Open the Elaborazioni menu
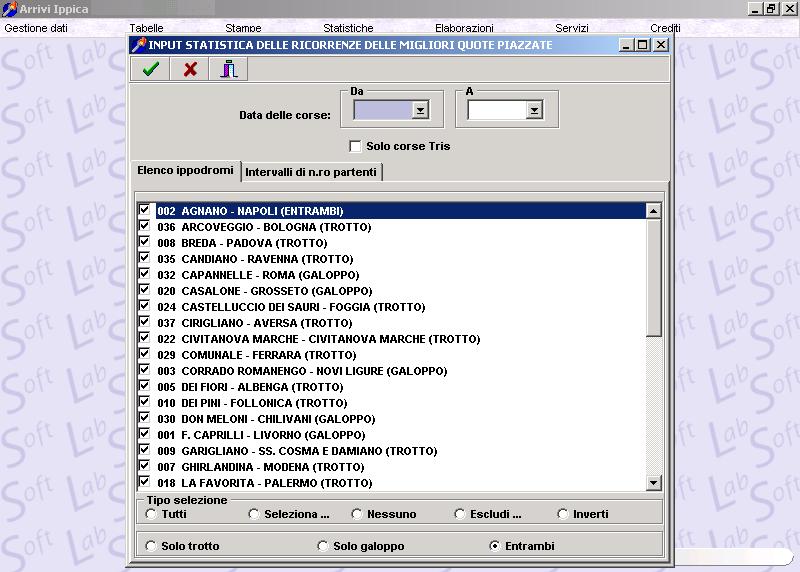The height and width of the screenshot is (572, 800). (464, 28)
